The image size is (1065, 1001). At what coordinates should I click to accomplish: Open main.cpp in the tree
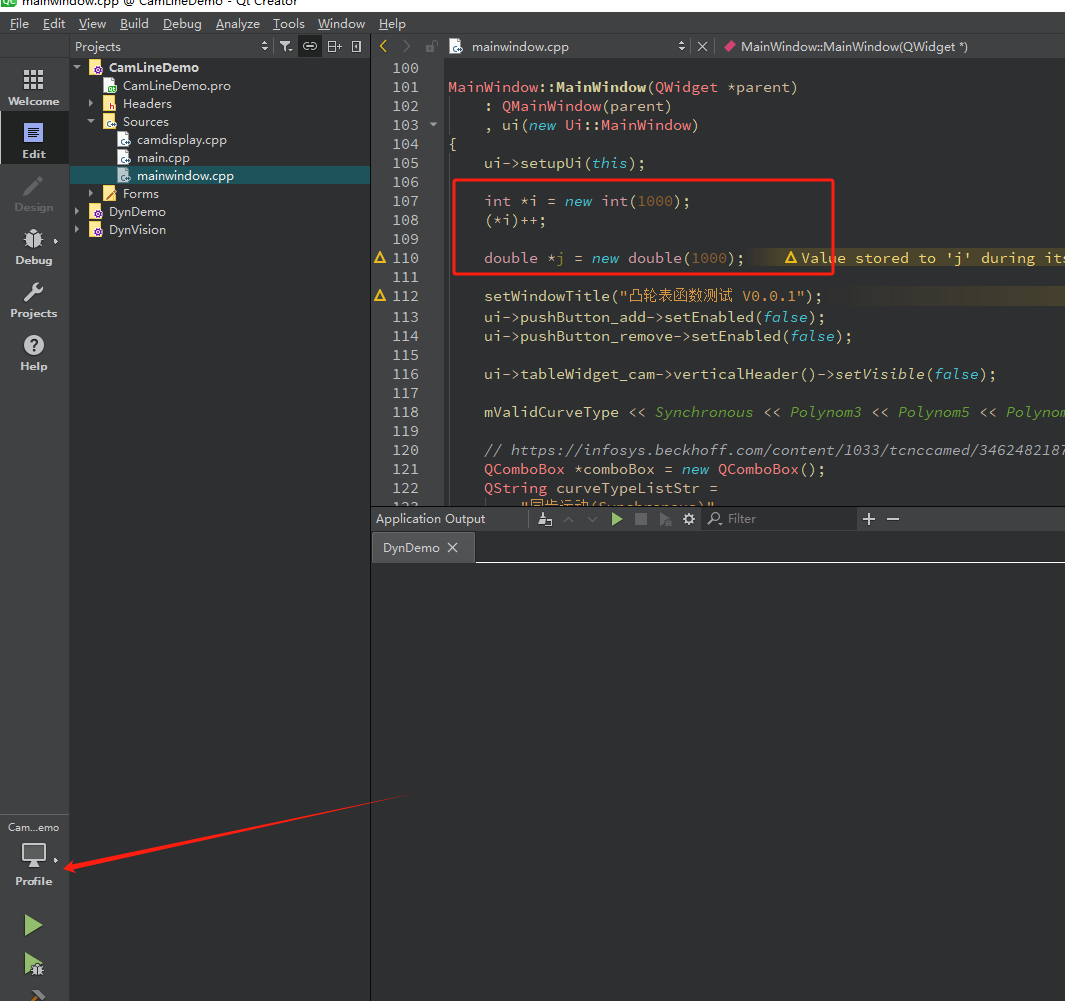[163, 158]
